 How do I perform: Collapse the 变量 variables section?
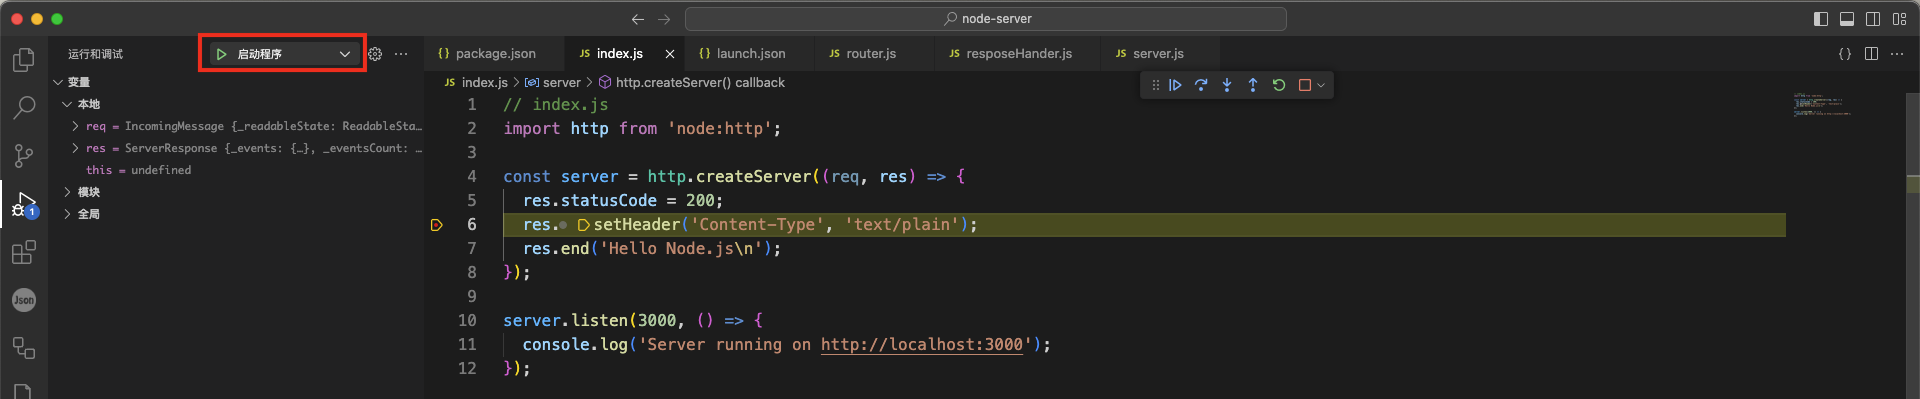pos(58,82)
